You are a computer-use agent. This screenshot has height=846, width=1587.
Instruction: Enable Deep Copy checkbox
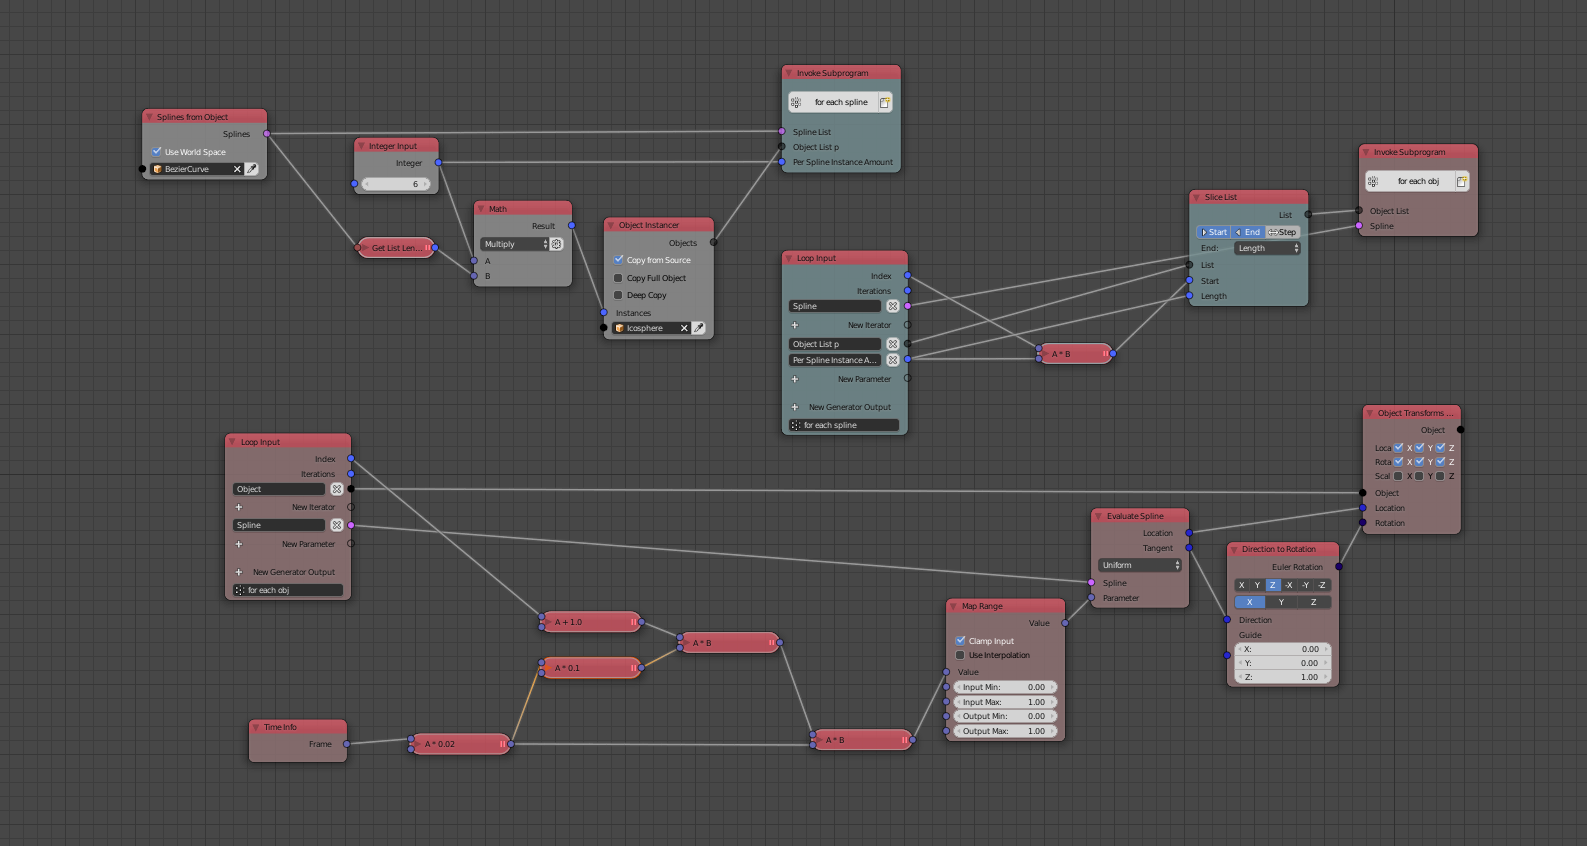pyautogui.click(x=619, y=295)
